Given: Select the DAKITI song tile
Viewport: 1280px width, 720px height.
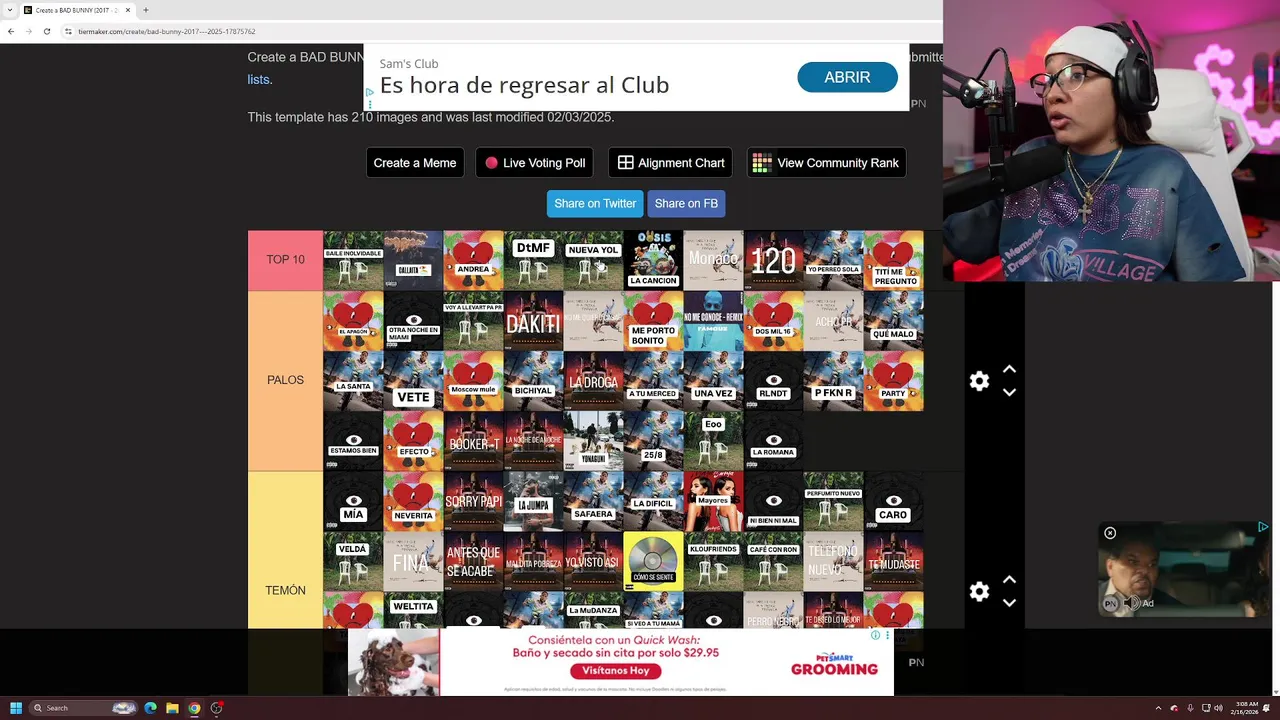Looking at the screenshot, I should click(533, 320).
